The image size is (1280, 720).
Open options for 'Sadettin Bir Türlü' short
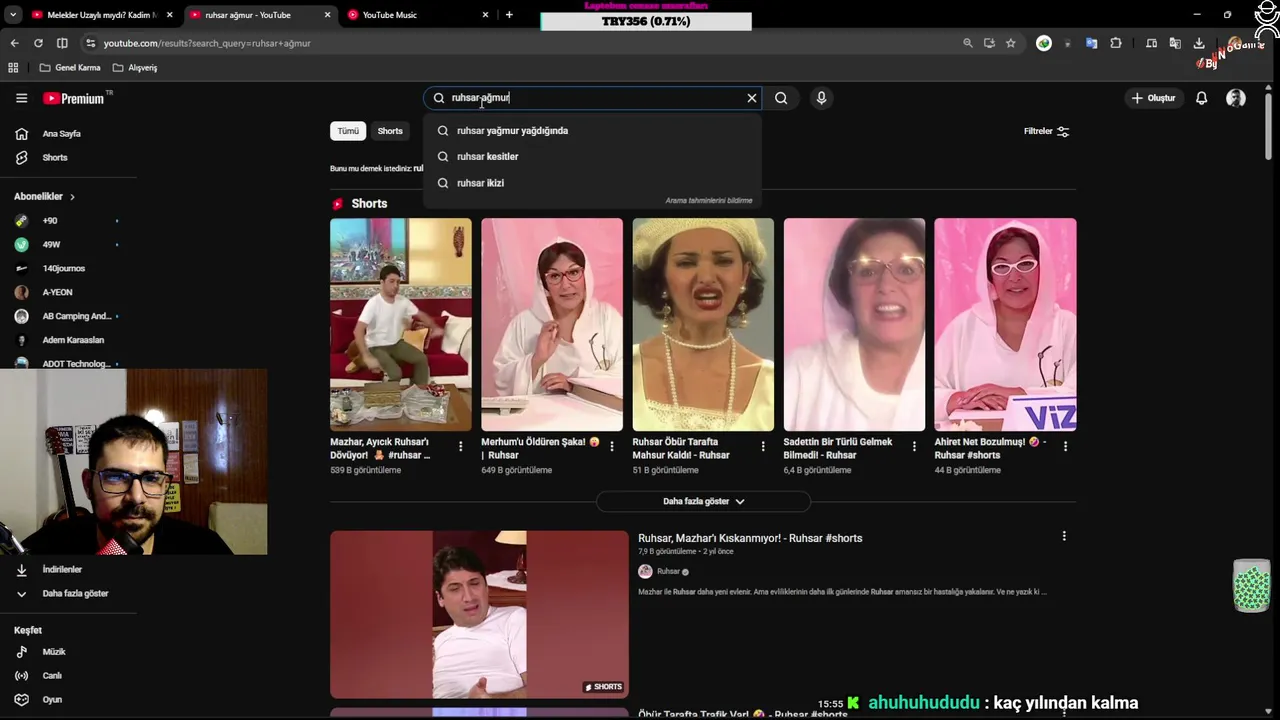tap(914, 446)
